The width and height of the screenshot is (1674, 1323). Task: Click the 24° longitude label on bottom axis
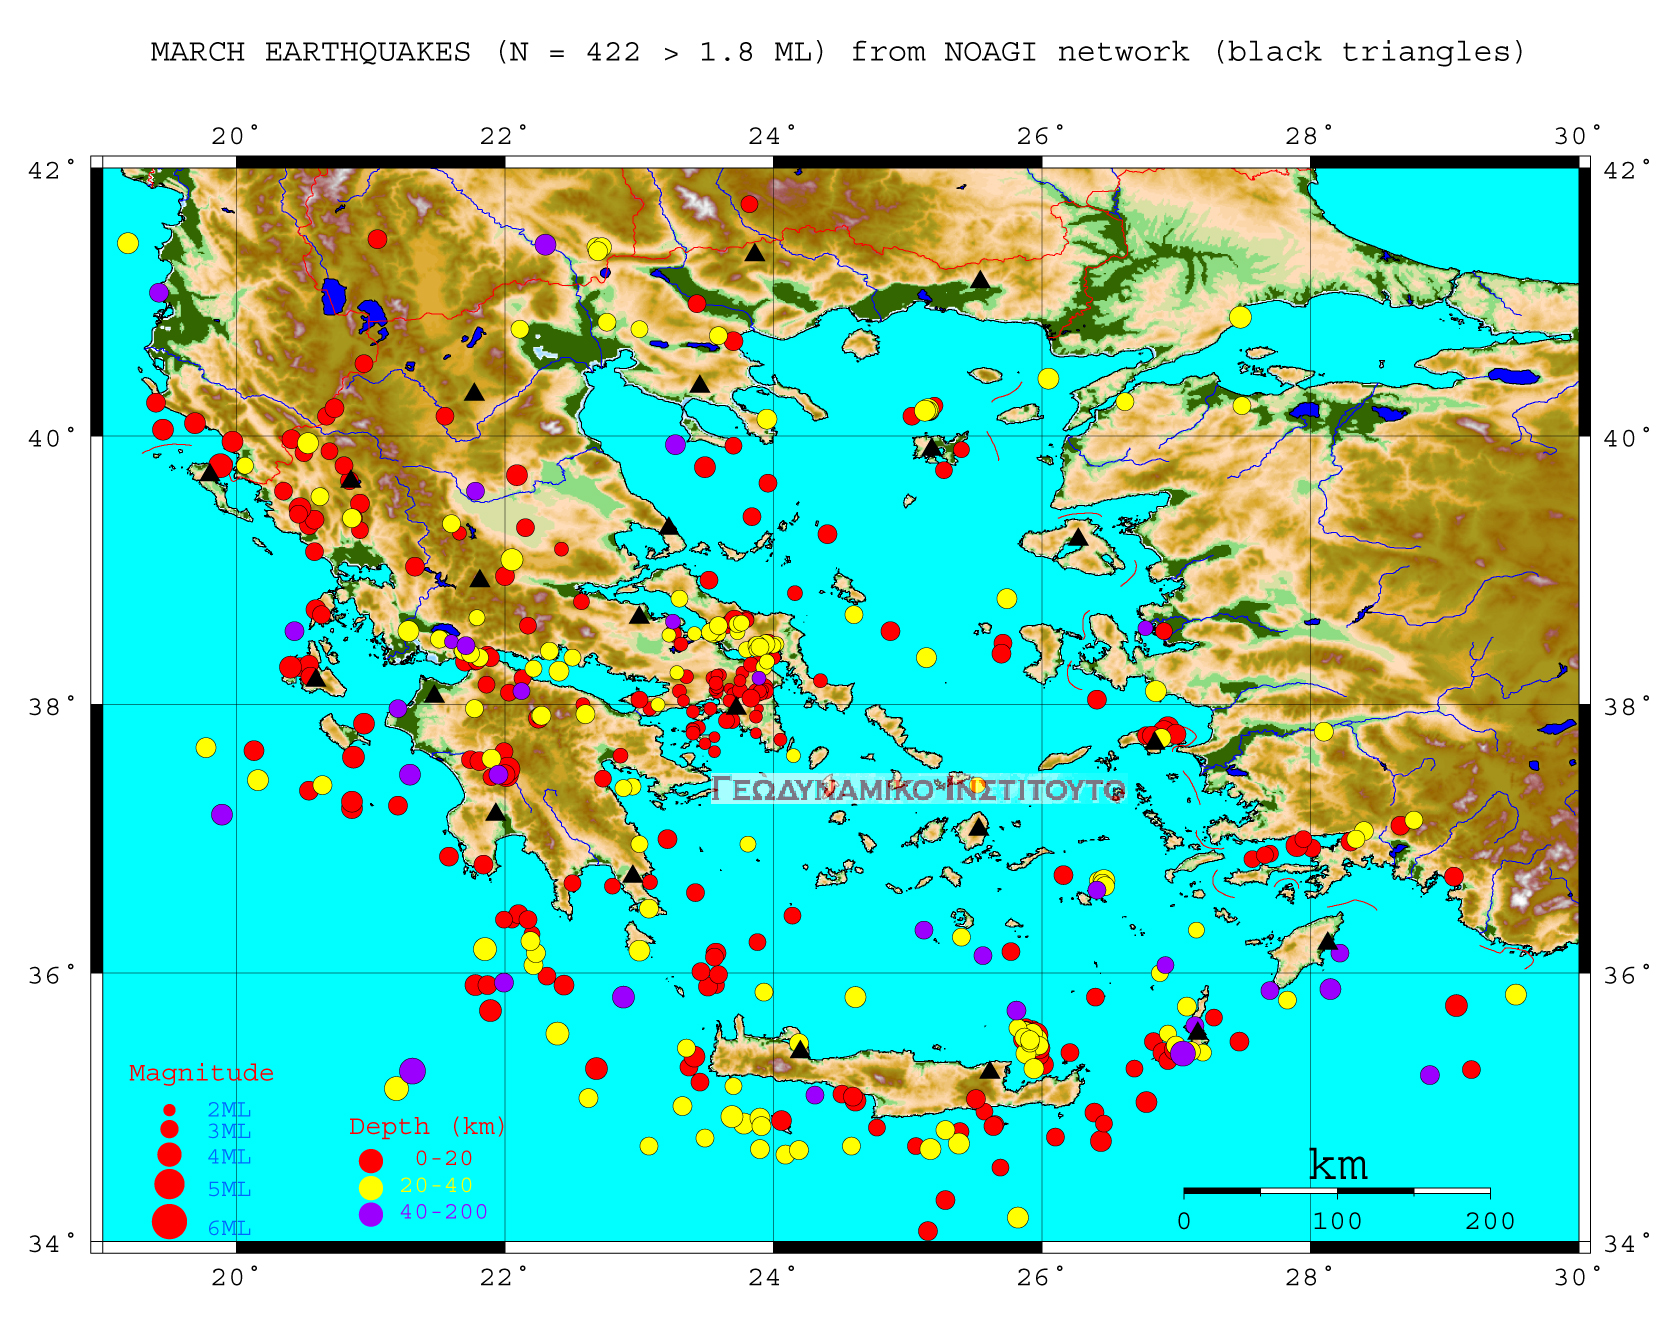[773, 1277]
